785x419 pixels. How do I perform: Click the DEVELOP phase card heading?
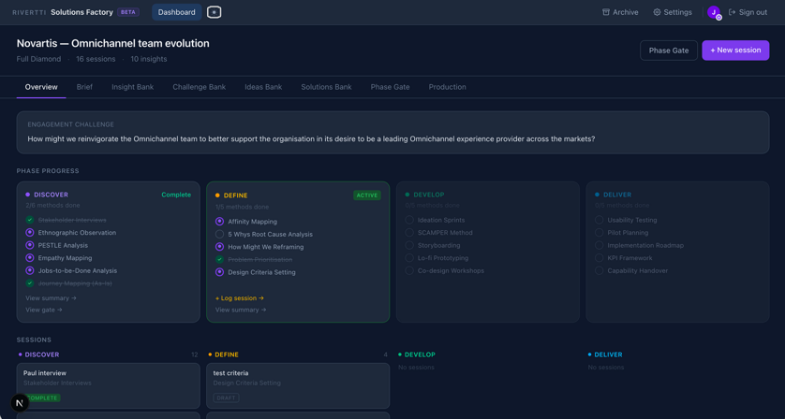(429, 195)
